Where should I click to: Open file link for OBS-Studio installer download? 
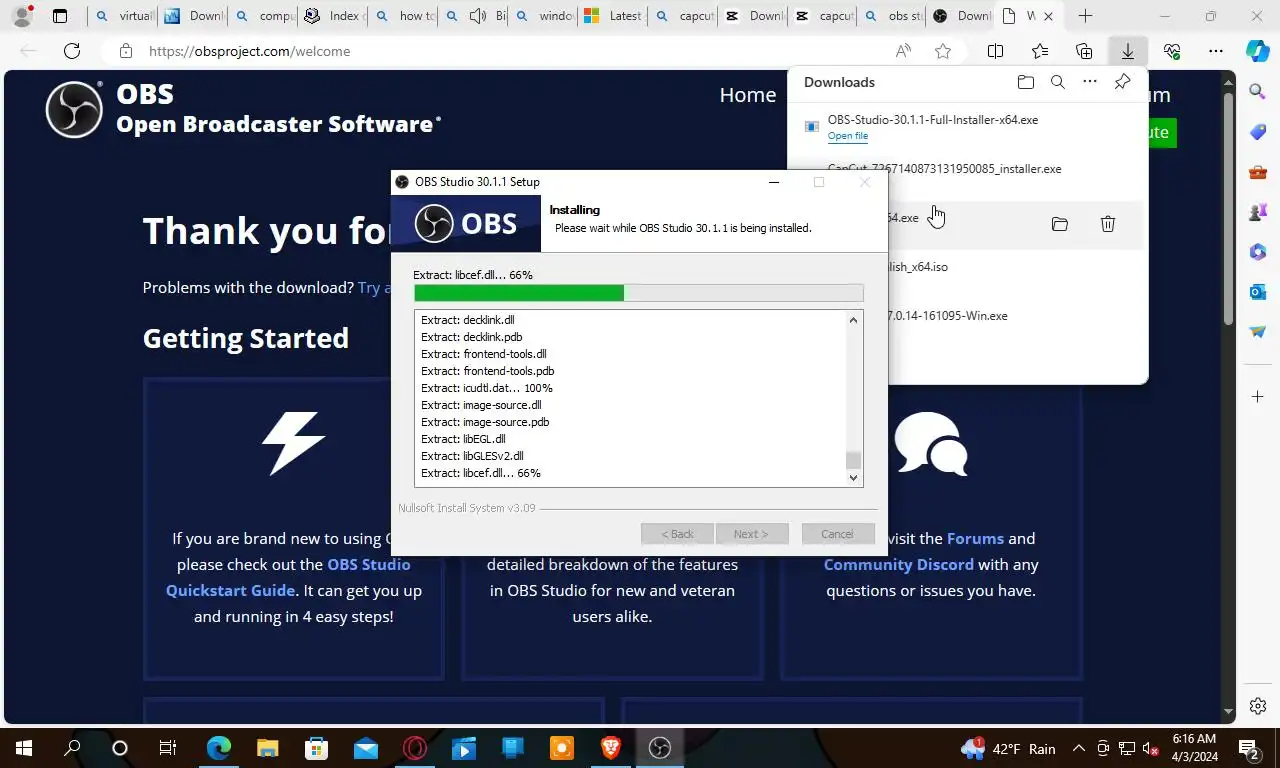(848, 136)
